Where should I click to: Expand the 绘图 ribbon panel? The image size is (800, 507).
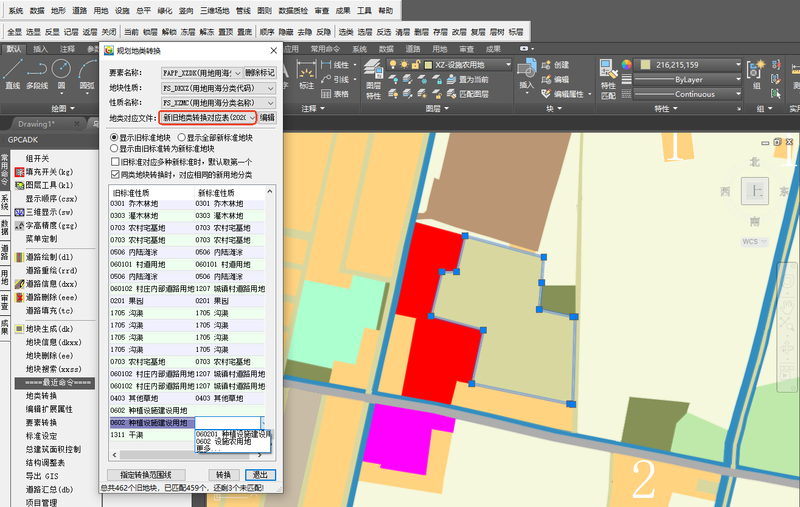(x=63, y=108)
